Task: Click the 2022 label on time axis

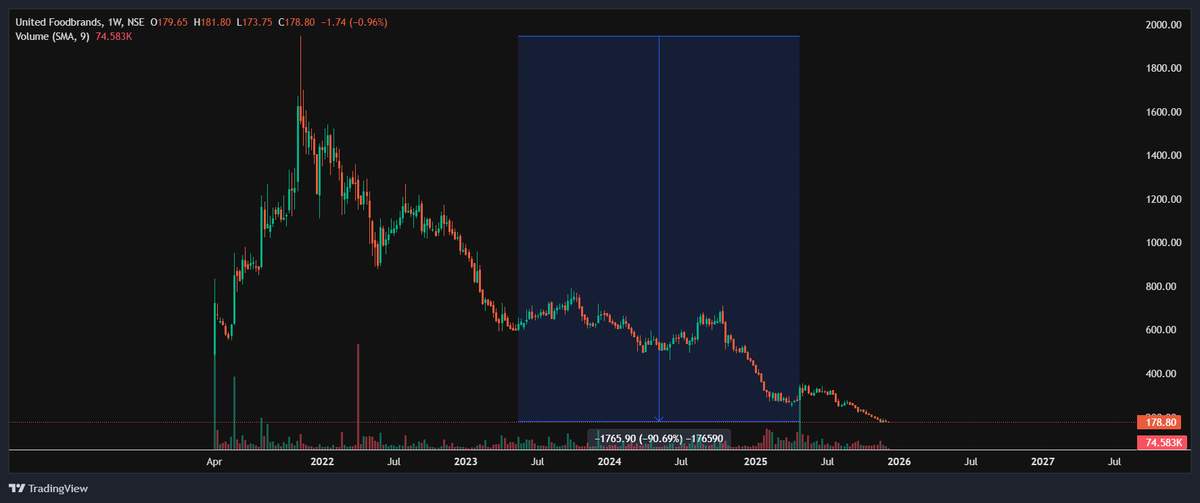Action: click(322, 462)
